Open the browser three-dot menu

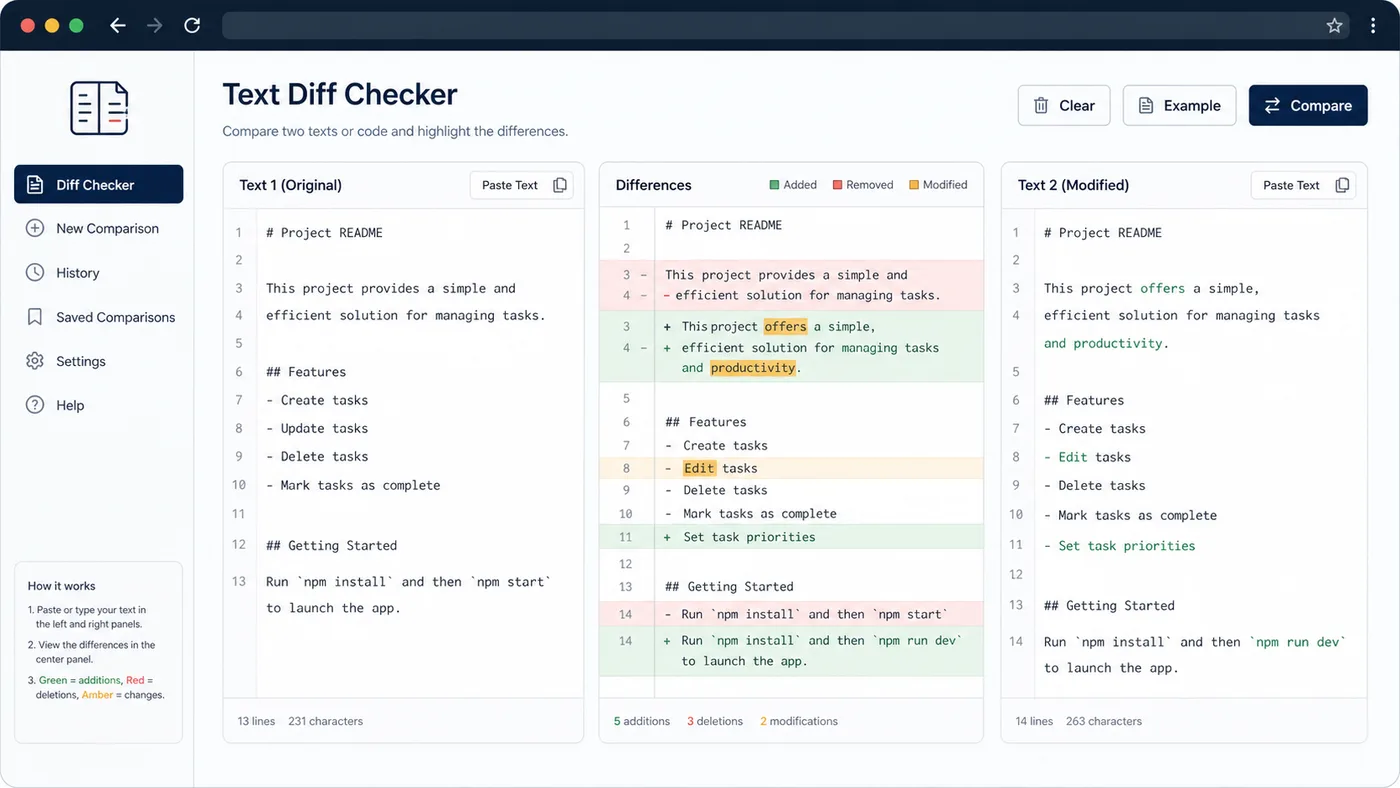[x=1373, y=26]
